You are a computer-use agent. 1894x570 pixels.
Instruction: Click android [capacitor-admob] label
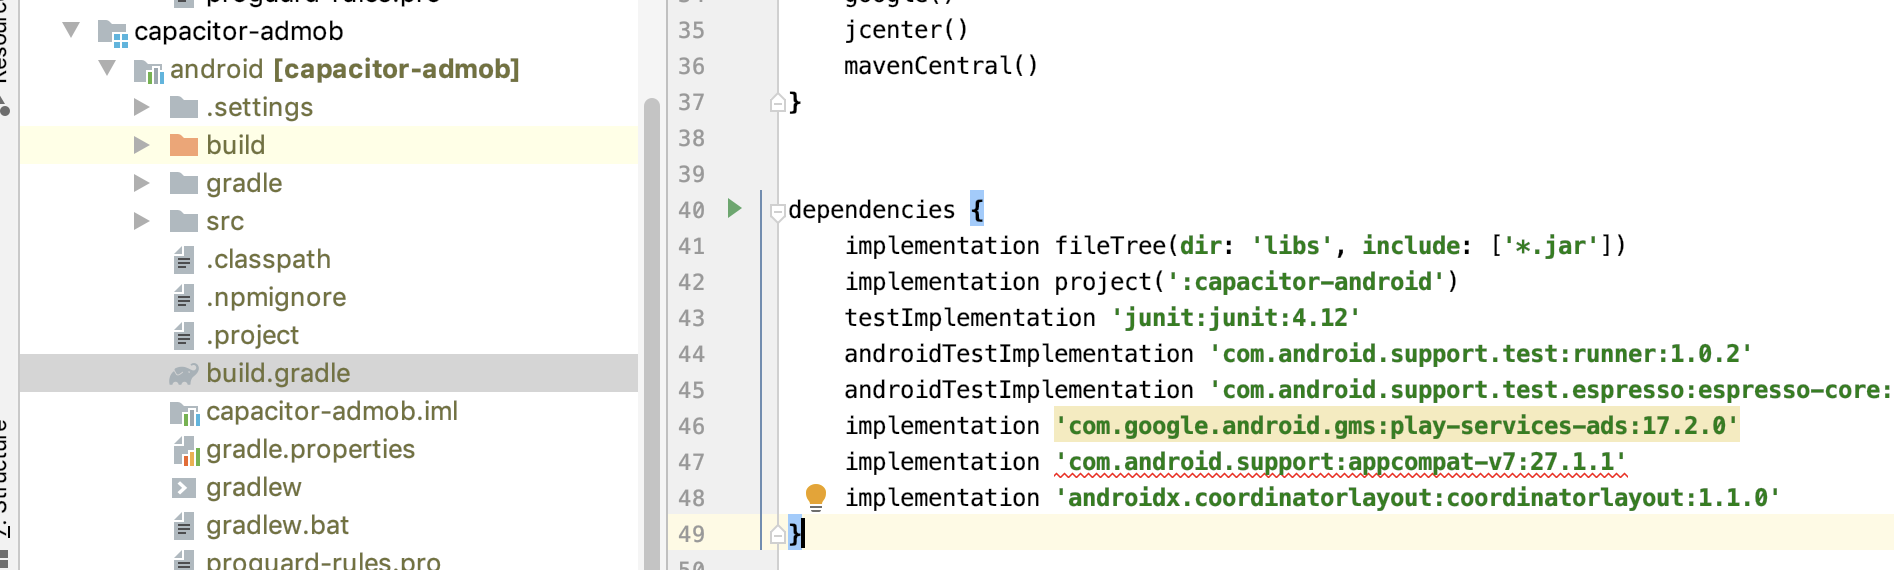tap(345, 69)
